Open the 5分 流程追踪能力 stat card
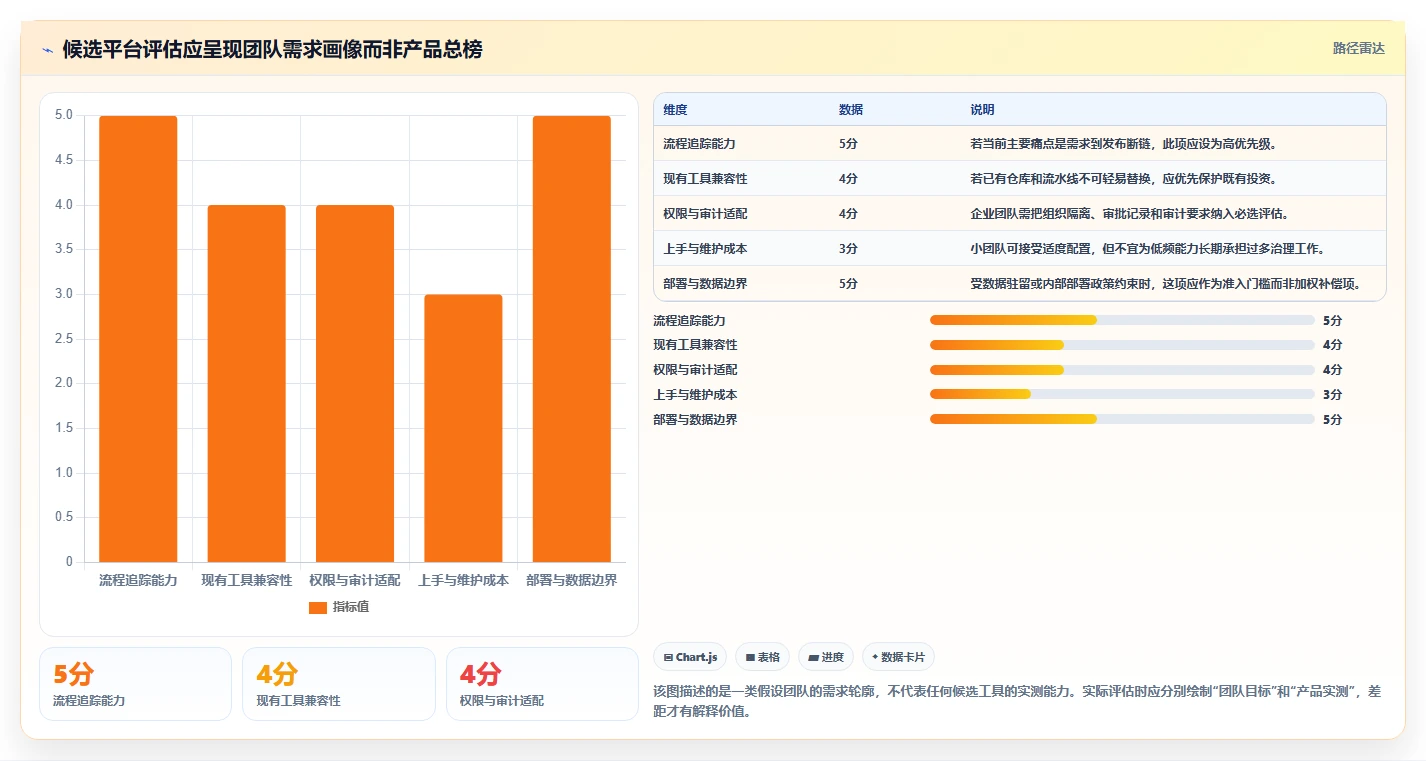The image size is (1426, 761). tap(135, 684)
